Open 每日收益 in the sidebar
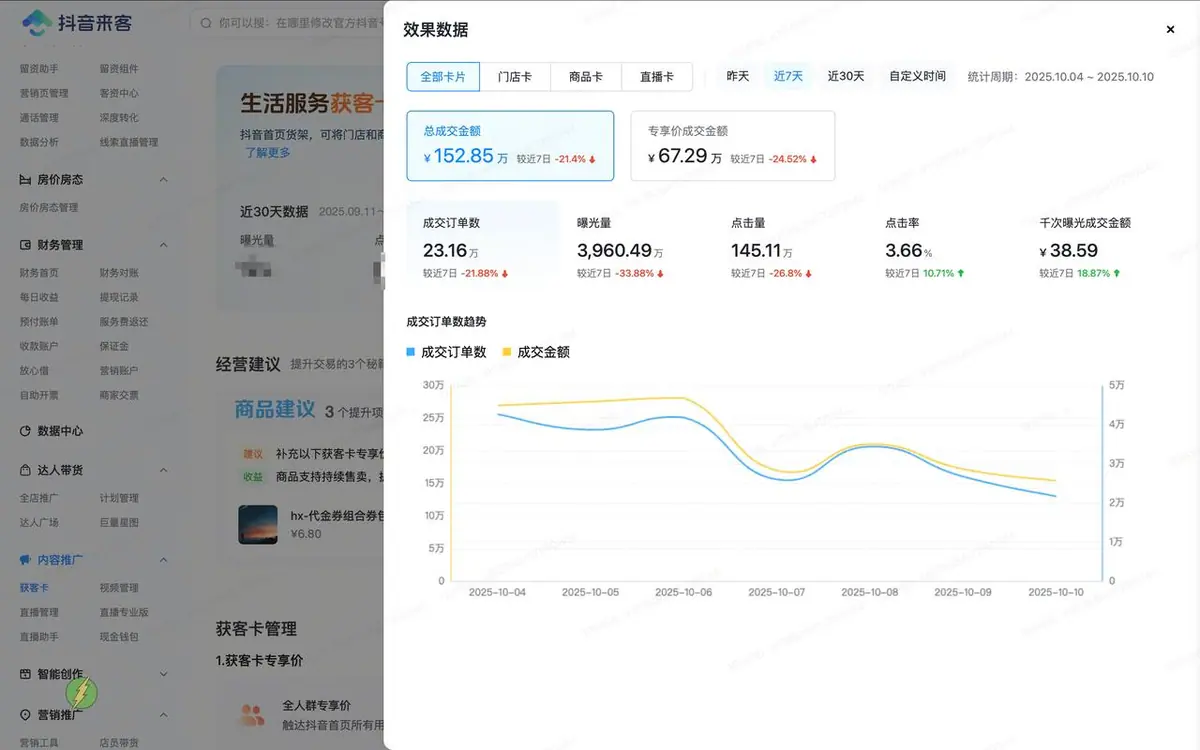This screenshot has height=750, width=1200. tap(39, 298)
